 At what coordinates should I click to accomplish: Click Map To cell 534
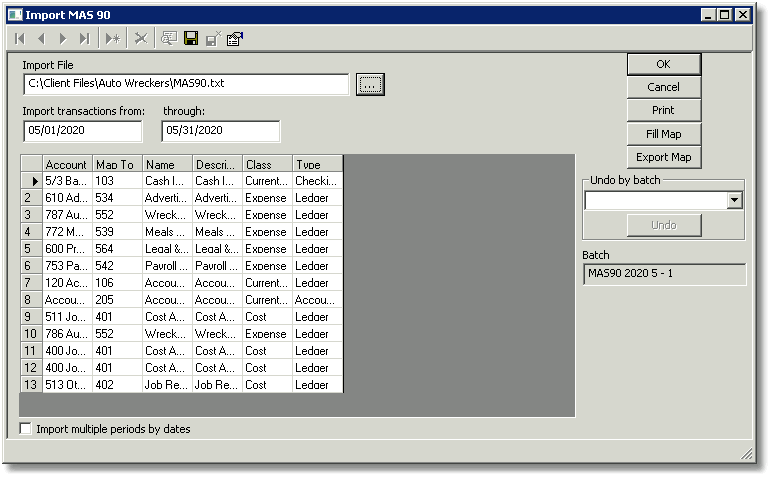[x=118, y=198]
